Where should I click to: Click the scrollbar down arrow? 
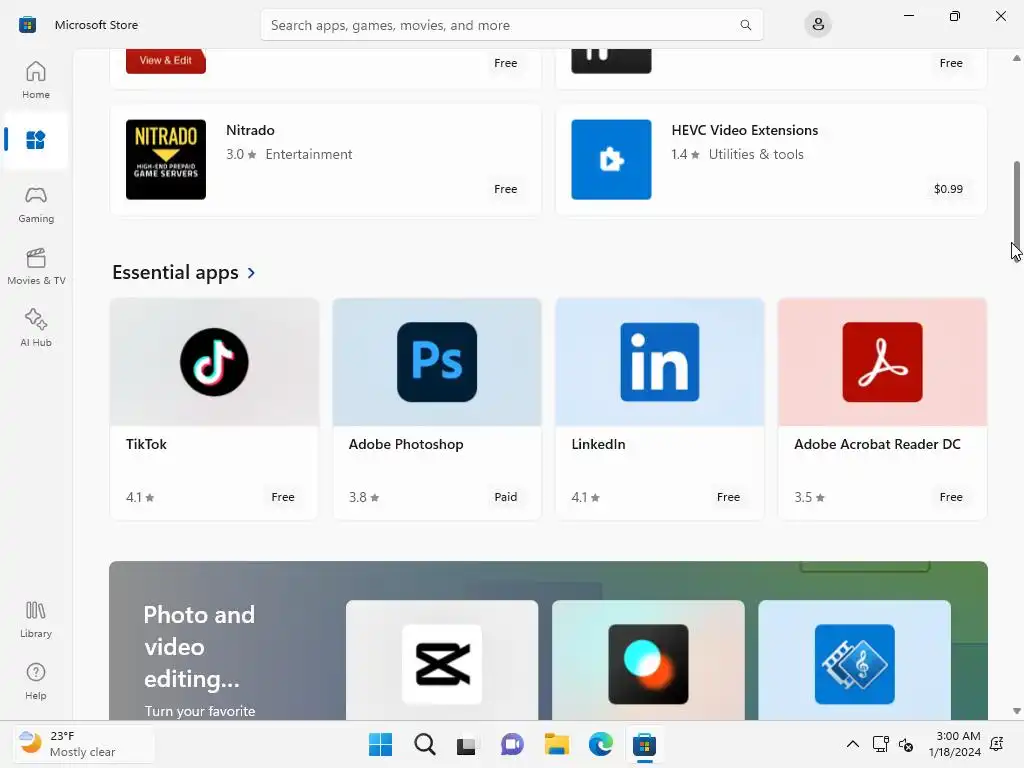tap(1016, 711)
